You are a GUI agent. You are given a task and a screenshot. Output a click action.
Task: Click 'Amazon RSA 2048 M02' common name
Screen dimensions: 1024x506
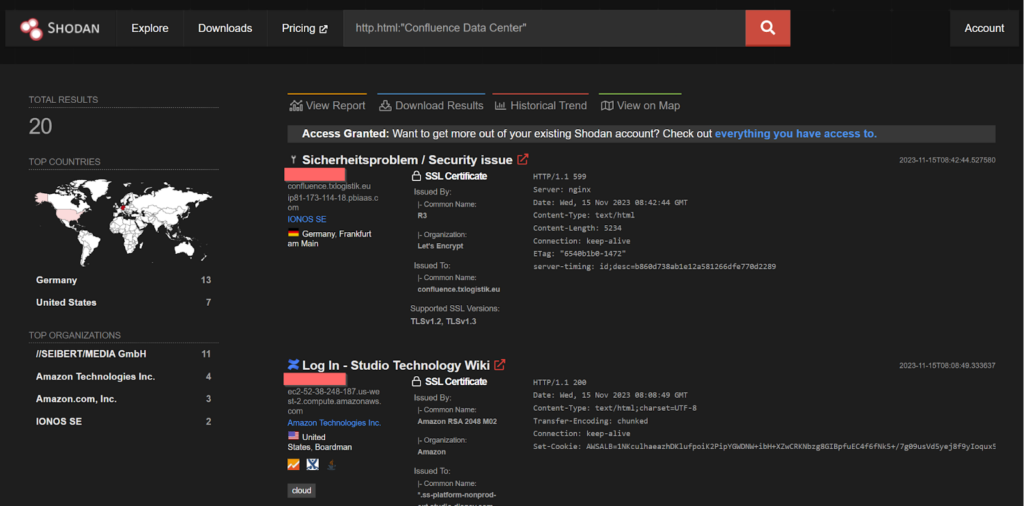[457, 421]
